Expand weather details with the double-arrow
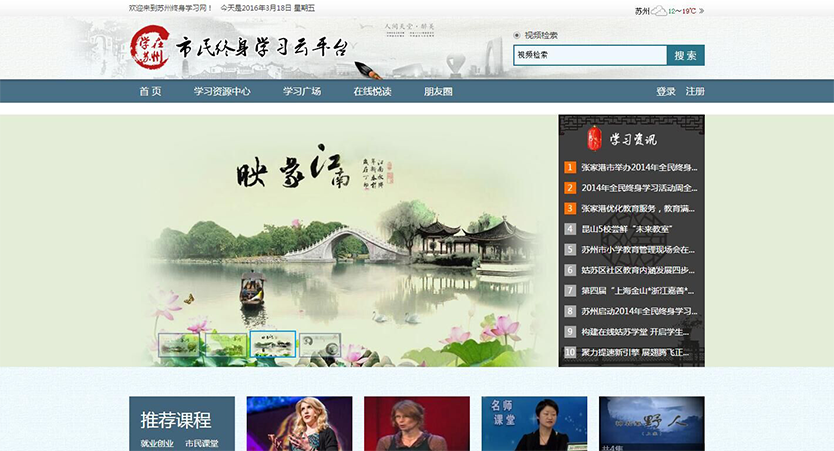834x451 pixels. point(701,11)
